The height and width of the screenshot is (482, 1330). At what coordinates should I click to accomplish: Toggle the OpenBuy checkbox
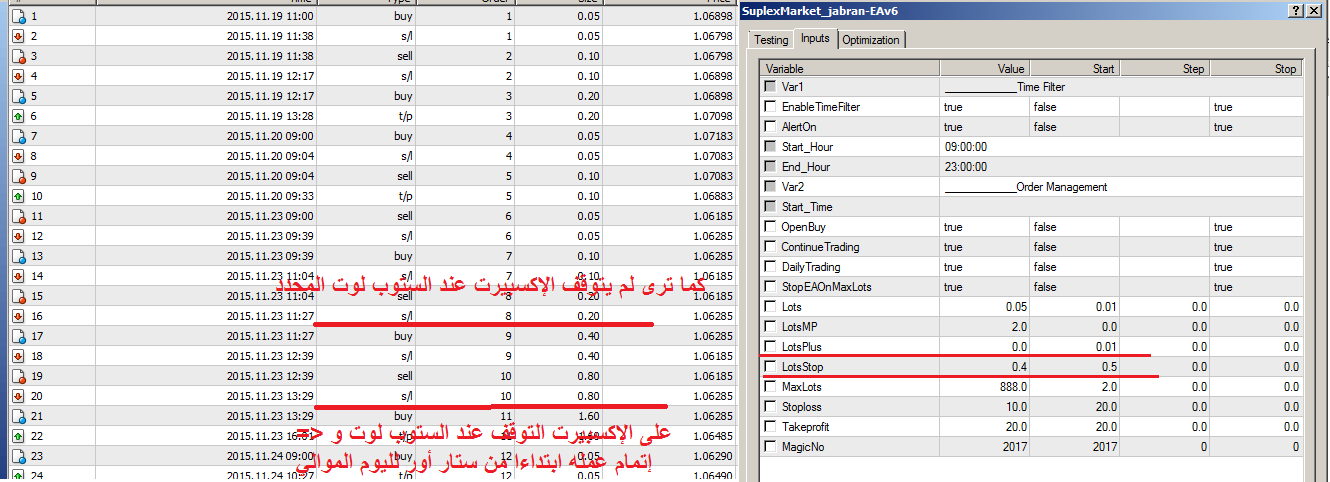coord(770,227)
